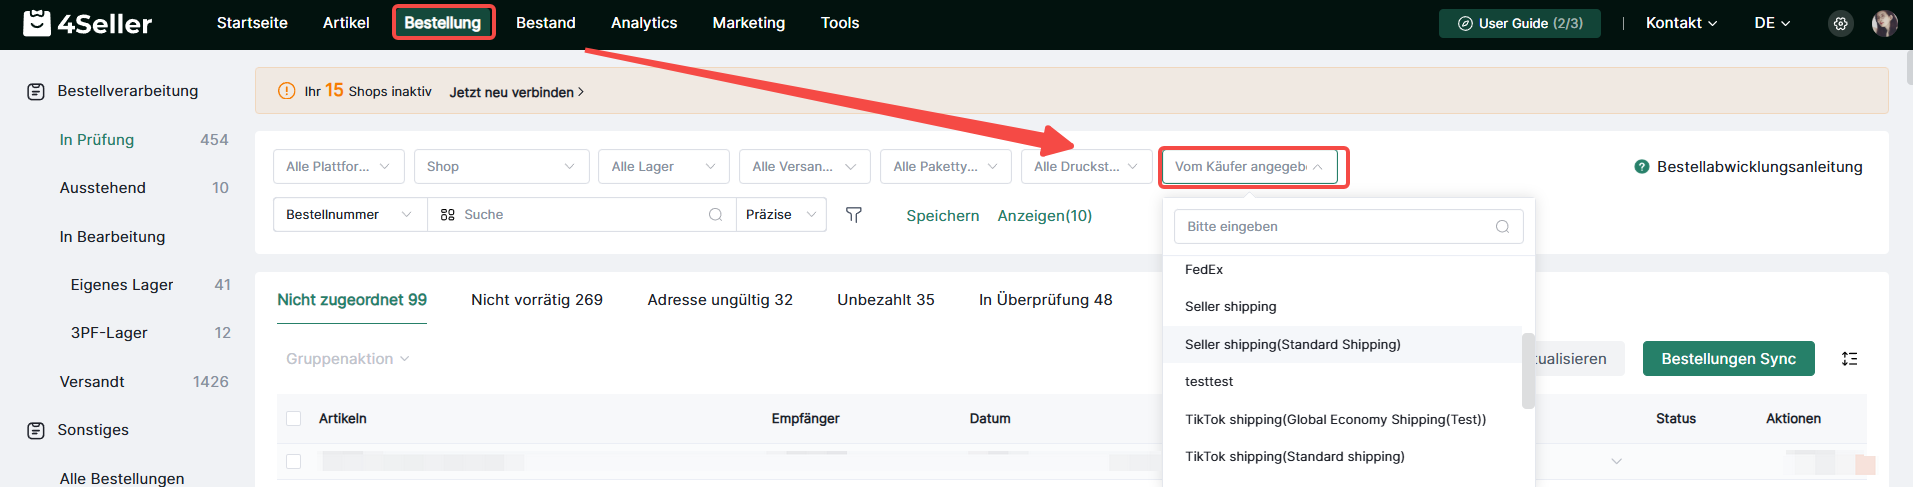Open the DE language selector
This screenshot has width=1913, height=487.
(1772, 23)
